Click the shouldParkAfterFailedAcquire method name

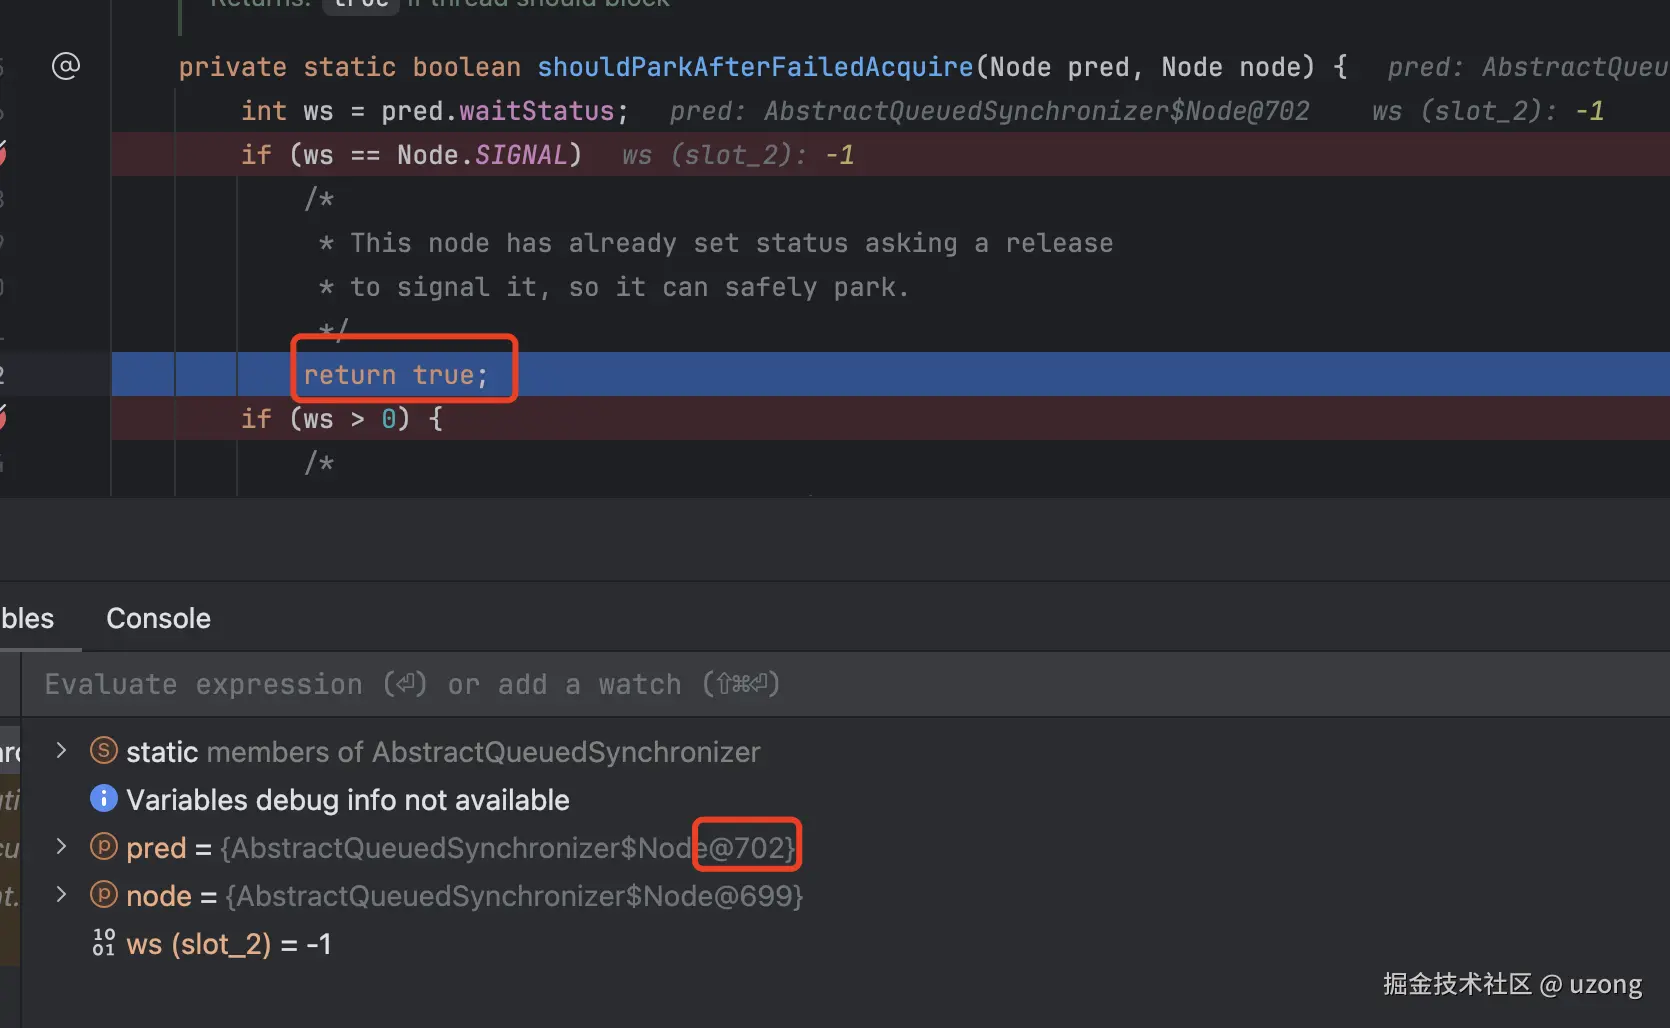pyautogui.click(x=755, y=67)
